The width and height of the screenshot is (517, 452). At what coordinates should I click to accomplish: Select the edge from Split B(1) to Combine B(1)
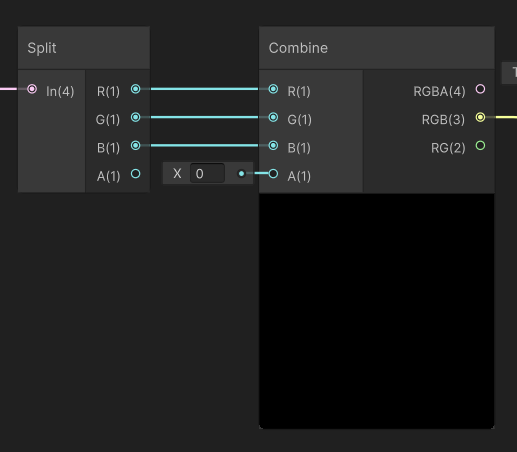point(204,146)
